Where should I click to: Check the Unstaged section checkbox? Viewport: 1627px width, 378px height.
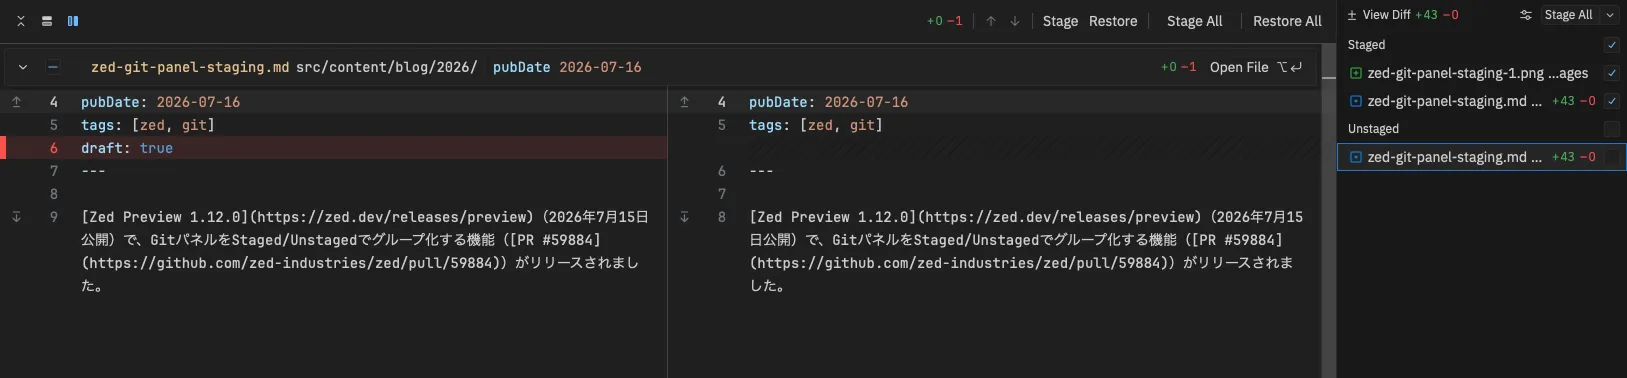click(1611, 129)
